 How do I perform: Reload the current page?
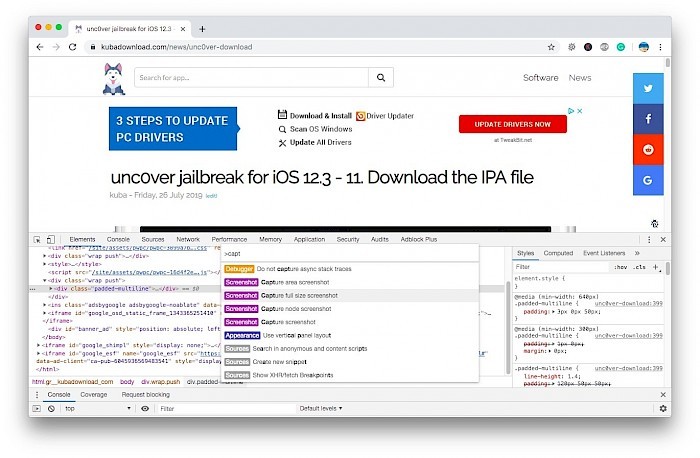click(x=72, y=47)
